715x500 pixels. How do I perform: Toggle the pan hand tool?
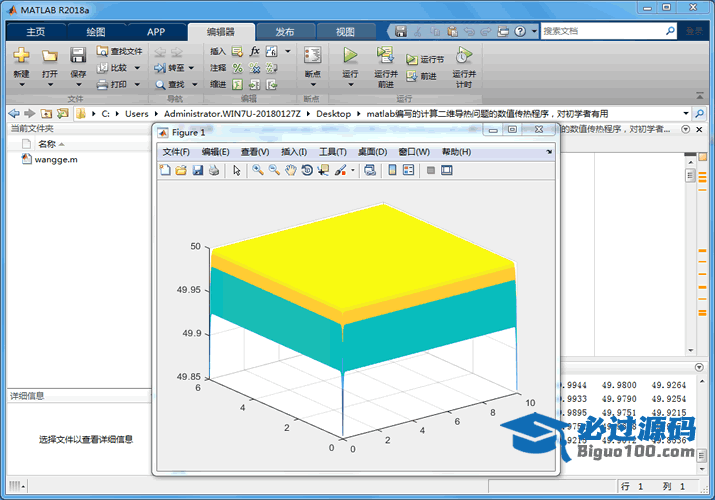coord(290,170)
